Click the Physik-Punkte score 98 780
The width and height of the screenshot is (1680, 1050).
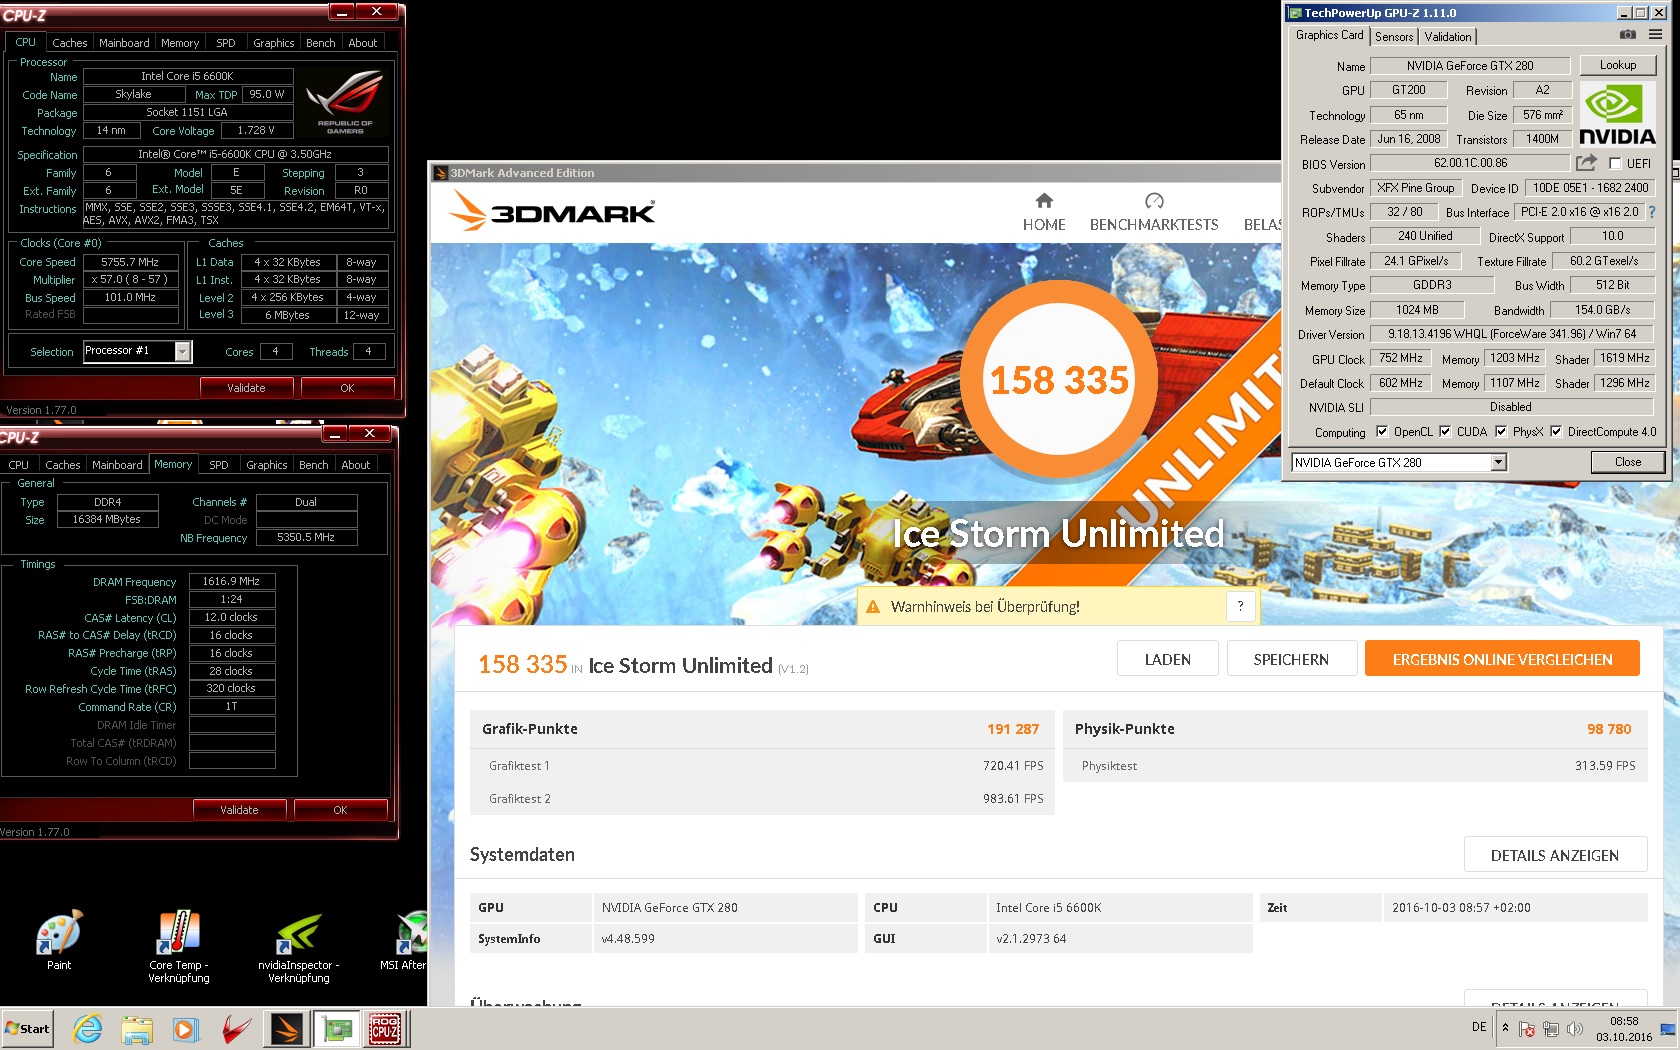(1609, 729)
